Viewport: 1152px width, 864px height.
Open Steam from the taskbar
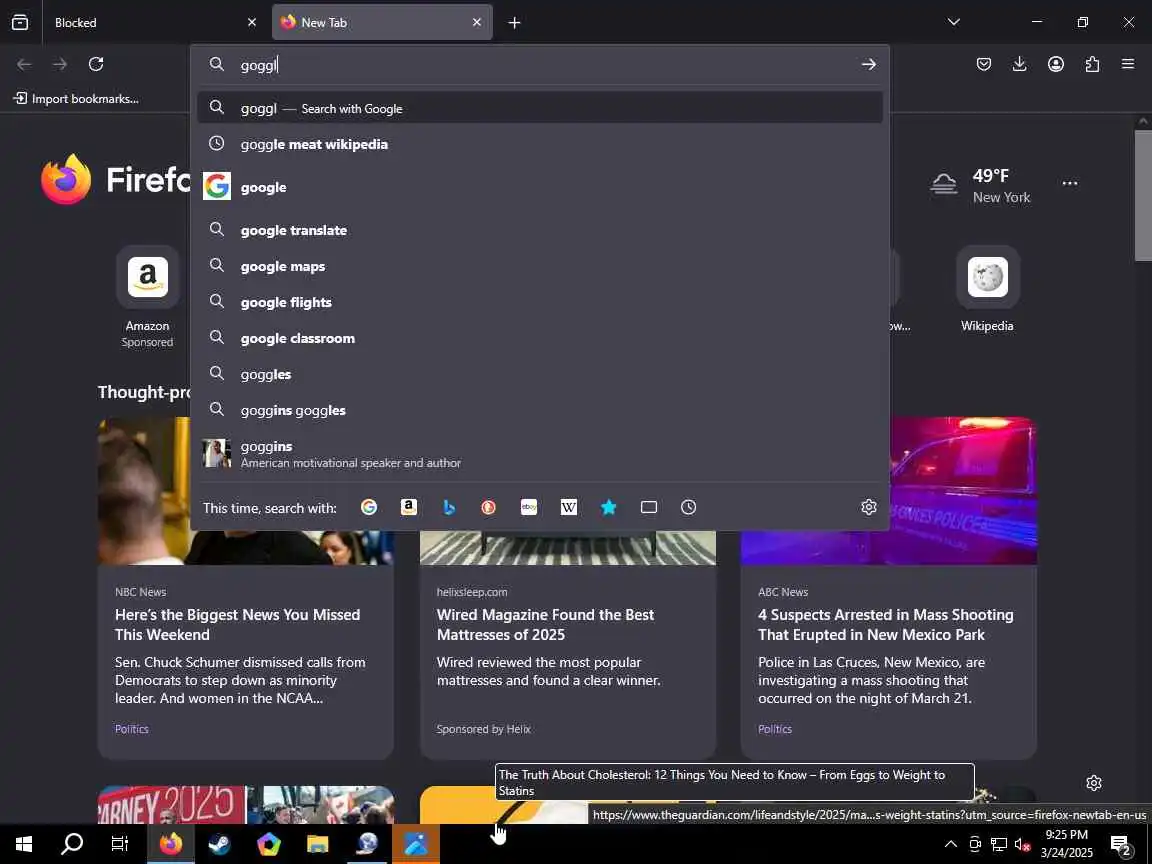point(219,844)
